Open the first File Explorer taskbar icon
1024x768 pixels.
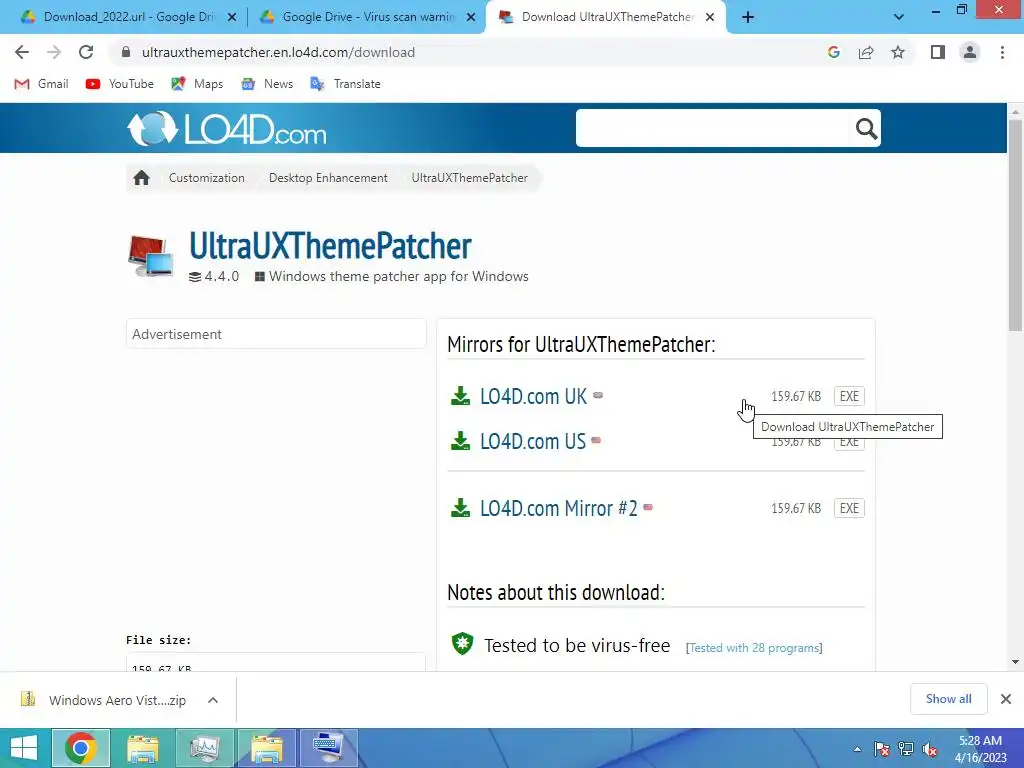point(142,748)
